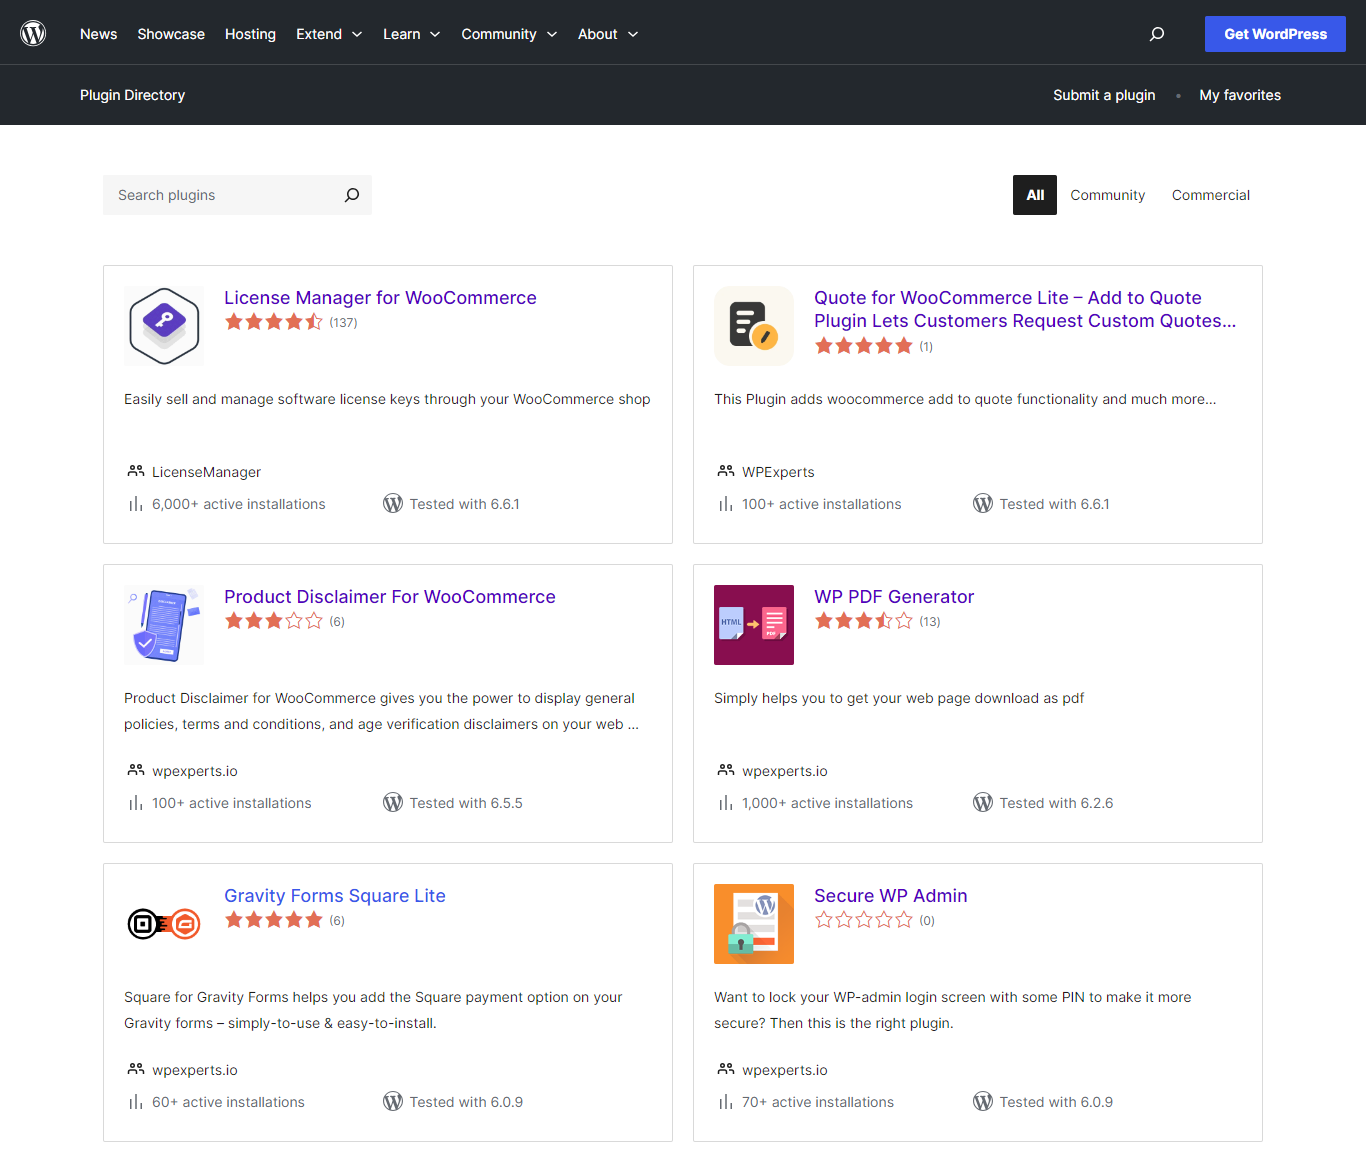Open the Showcase menu item
The height and width of the screenshot is (1150, 1366).
(171, 34)
